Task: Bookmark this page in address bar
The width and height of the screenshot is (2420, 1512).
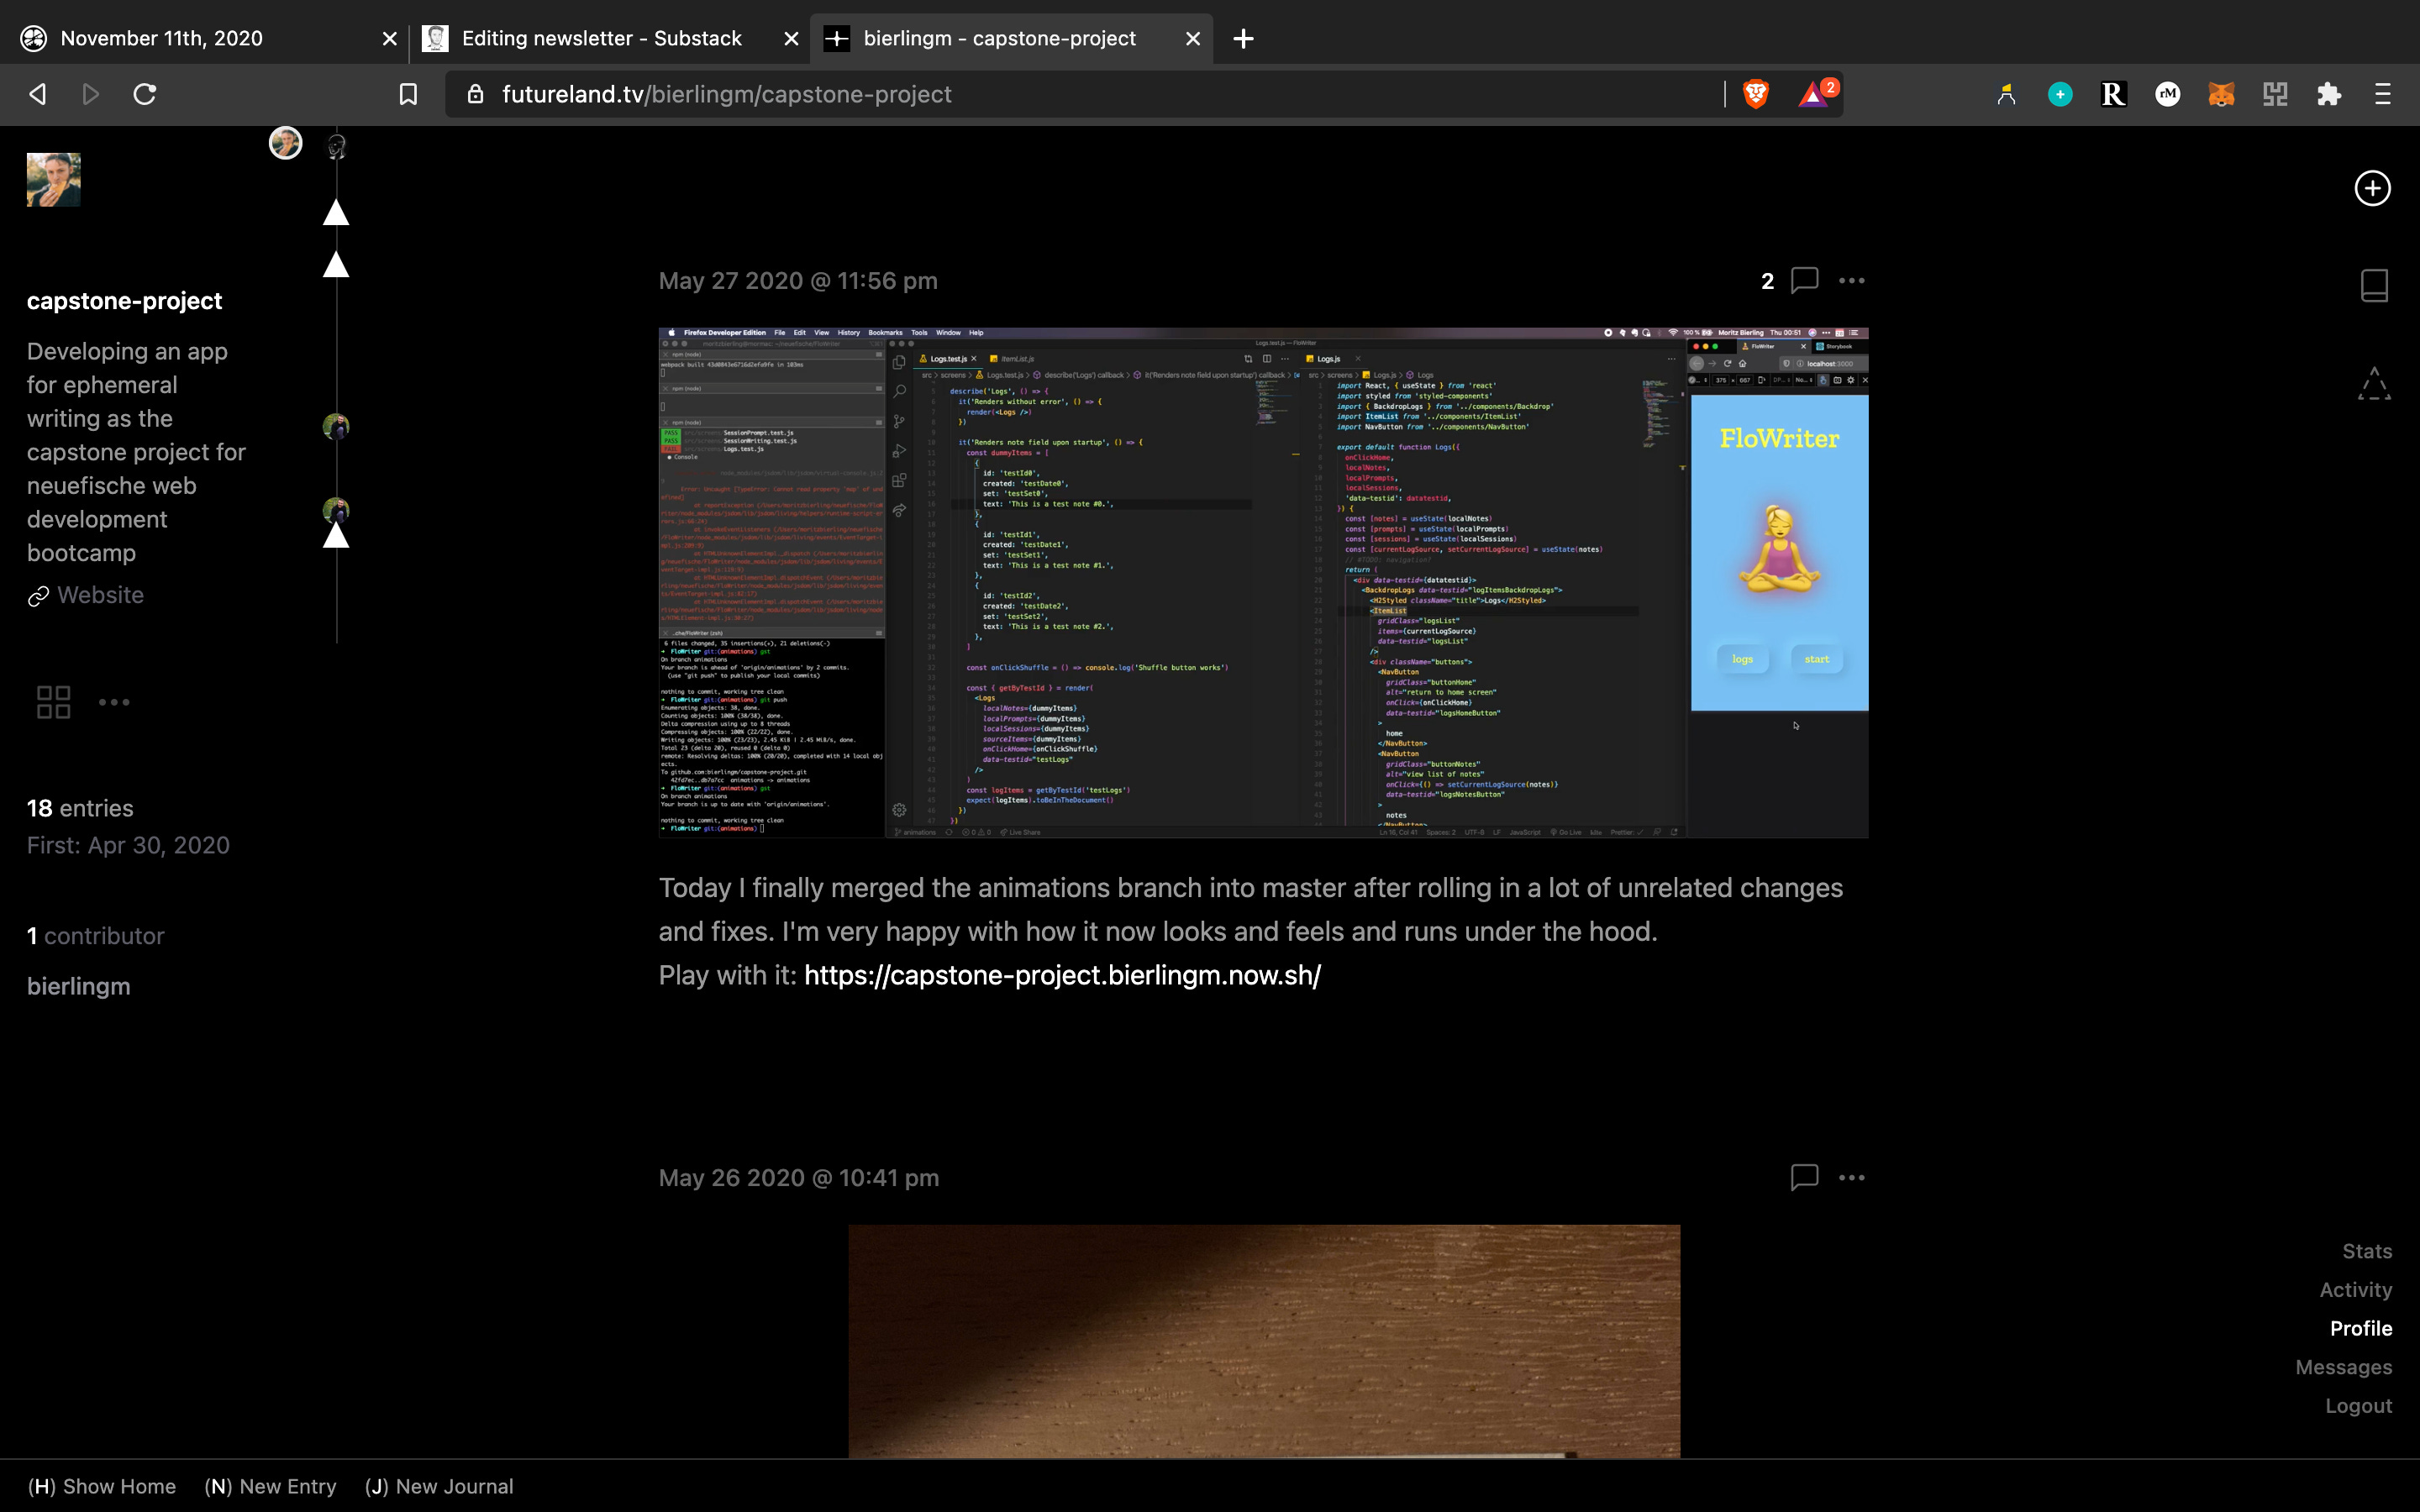Action: tap(408, 94)
